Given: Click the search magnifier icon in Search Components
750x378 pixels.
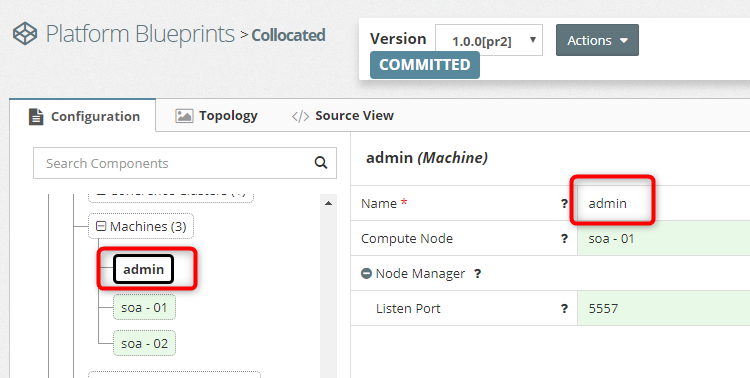Looking at the screenshot, I should pos(320,163).
